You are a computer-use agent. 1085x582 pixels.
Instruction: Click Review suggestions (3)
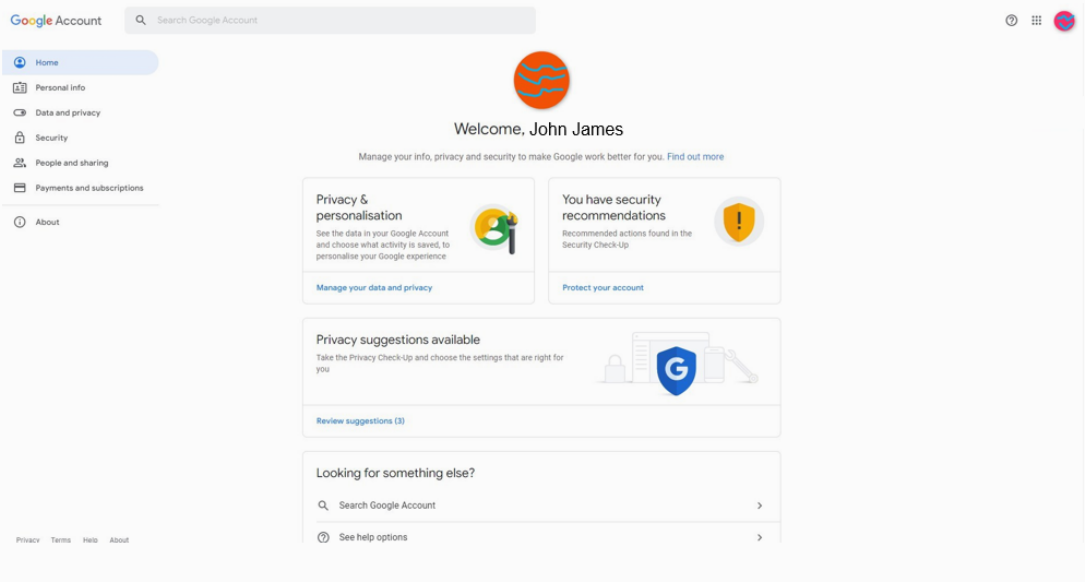pyautogui.click(x=361, y=421)
